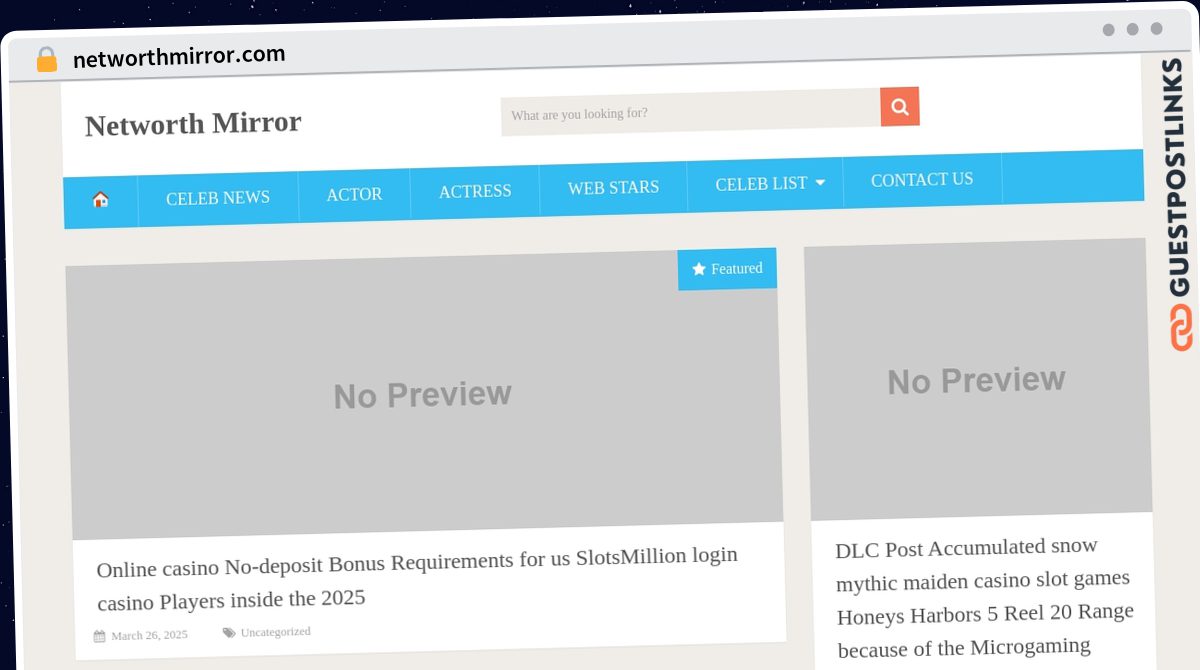This screenshot has height=670, width=1200.
Task: Click the sidebar article No Preview thumbnail
Action: click(x=978, y=380)
